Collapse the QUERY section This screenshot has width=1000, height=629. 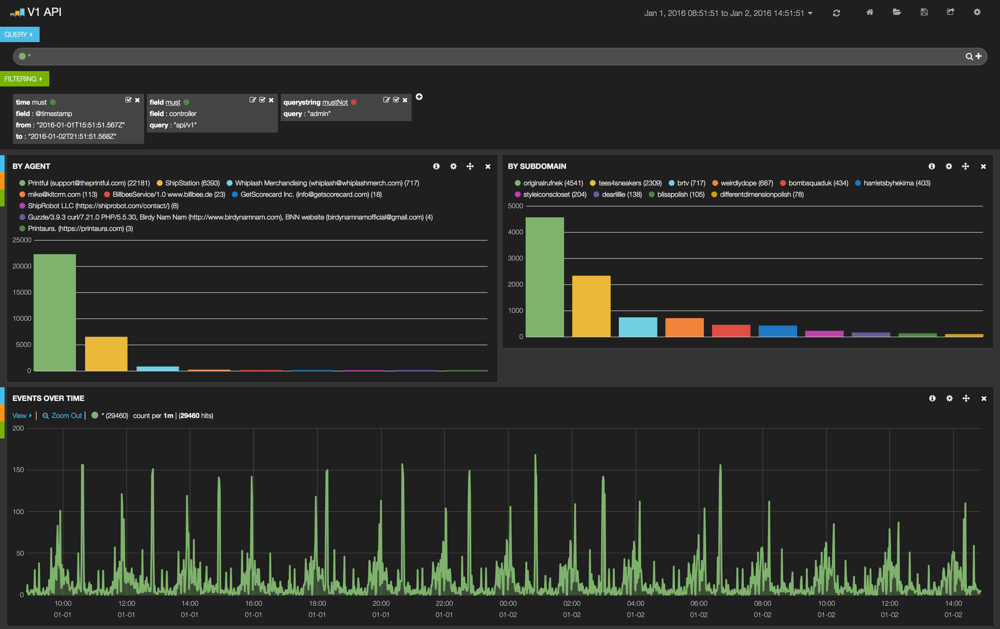[x=19, y=34]
